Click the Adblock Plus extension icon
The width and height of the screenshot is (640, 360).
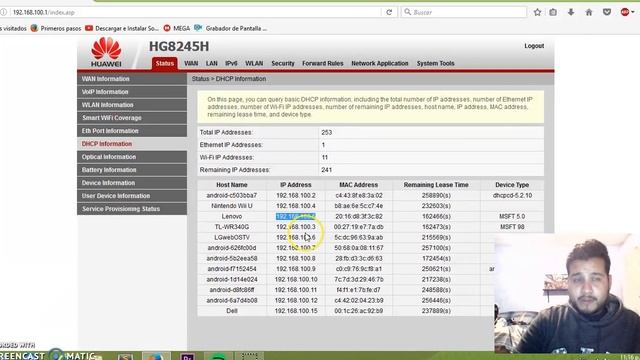(x=625, y=12)
